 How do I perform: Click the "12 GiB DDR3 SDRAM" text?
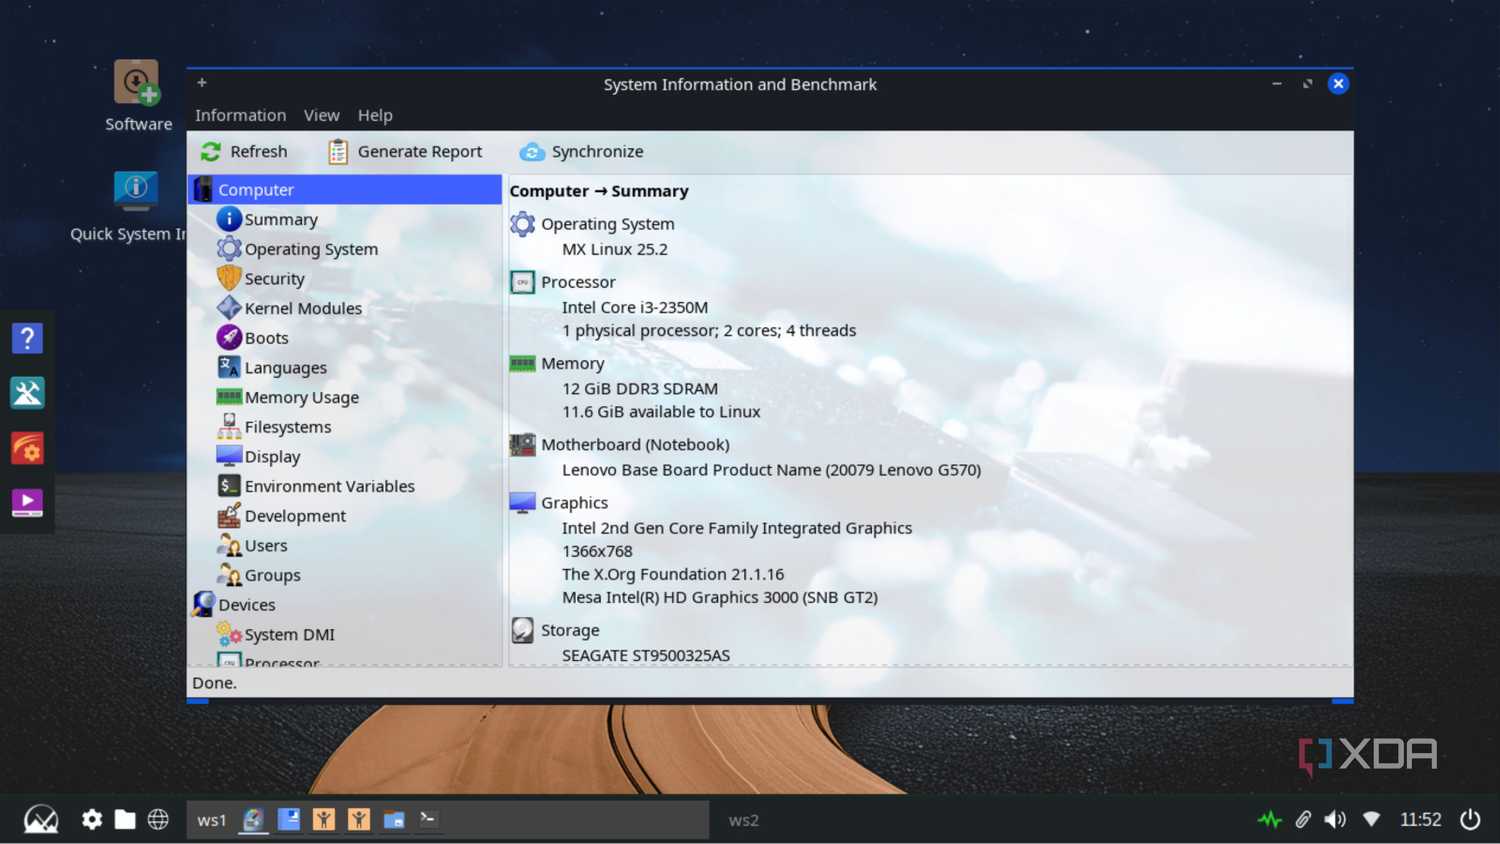pyautogui.click(x=640, y=388)
